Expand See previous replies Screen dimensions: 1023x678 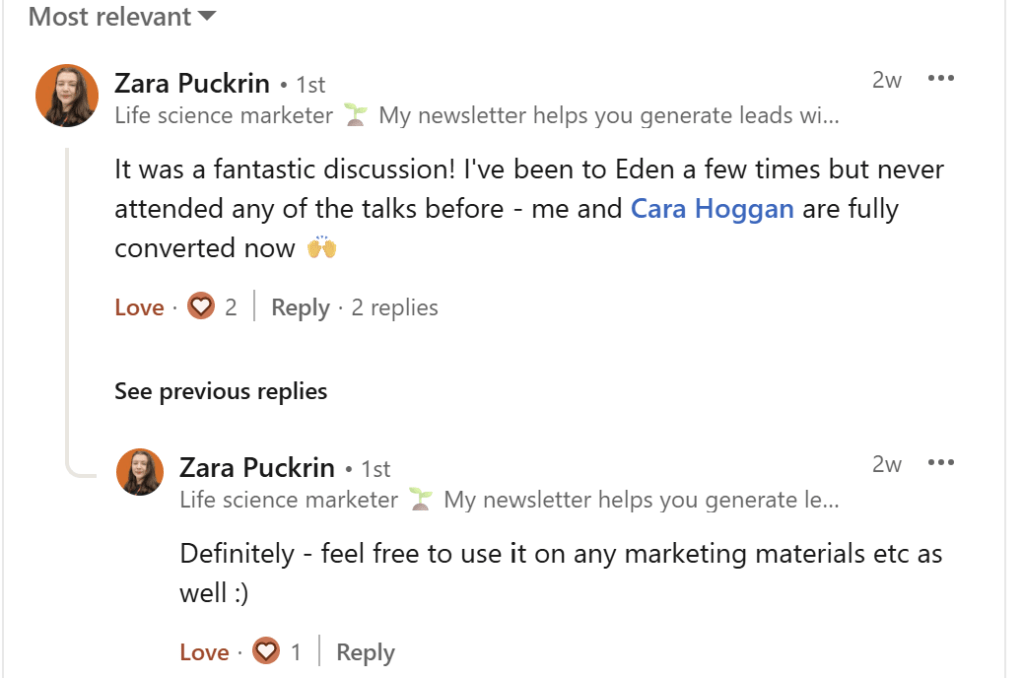[221, 390]
